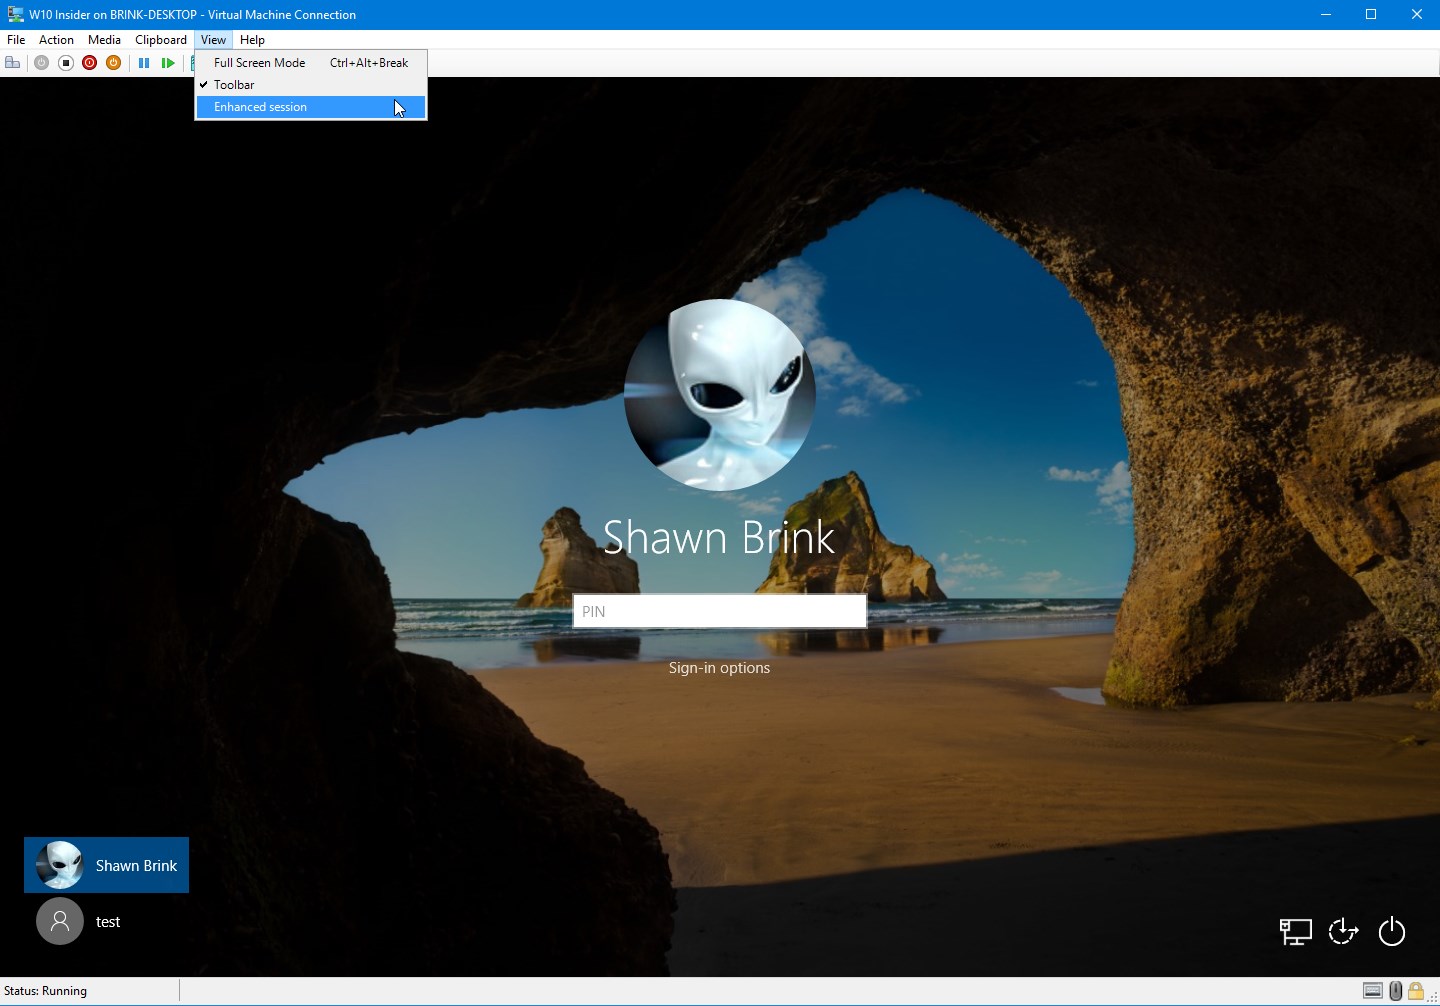Open the Sign-in options link
This screenshot has width=1440, height=1006.
pos(719,668)
